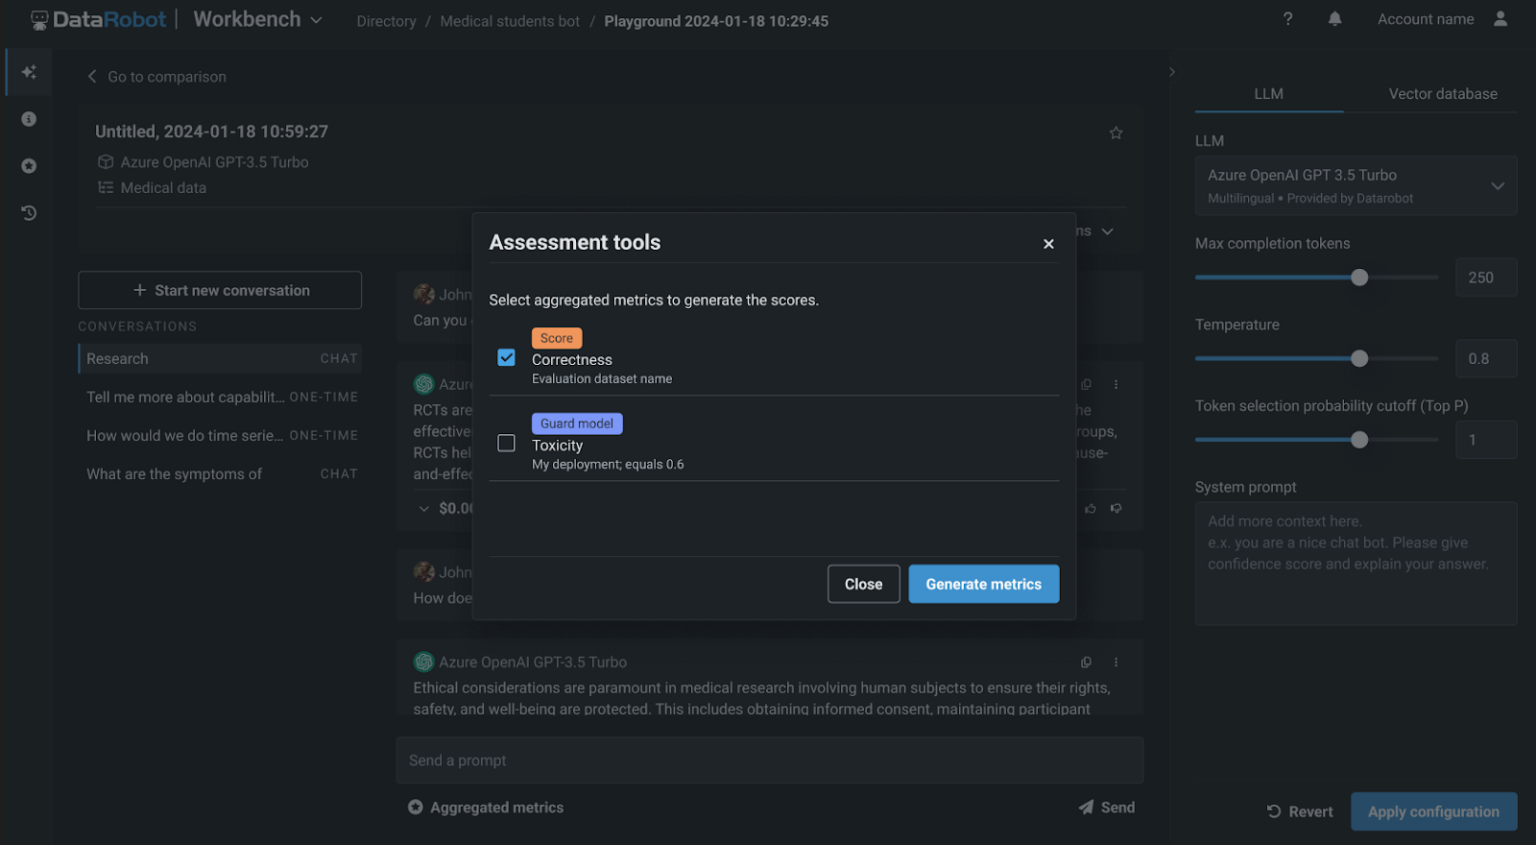Viewport: 1536px width, 845px height.
Task: Select the star icon in left sidebar
Action: [x=28, y=165]
